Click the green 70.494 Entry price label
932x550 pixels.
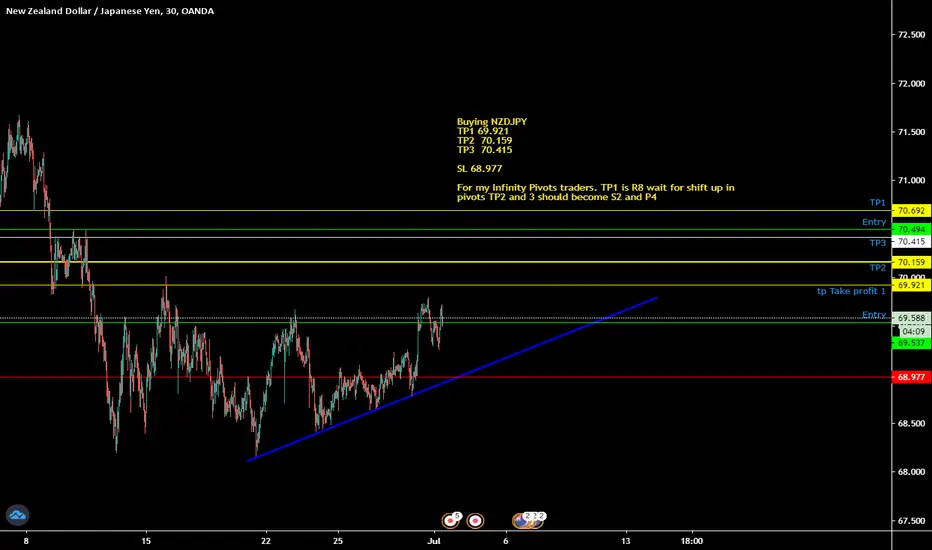911,230
